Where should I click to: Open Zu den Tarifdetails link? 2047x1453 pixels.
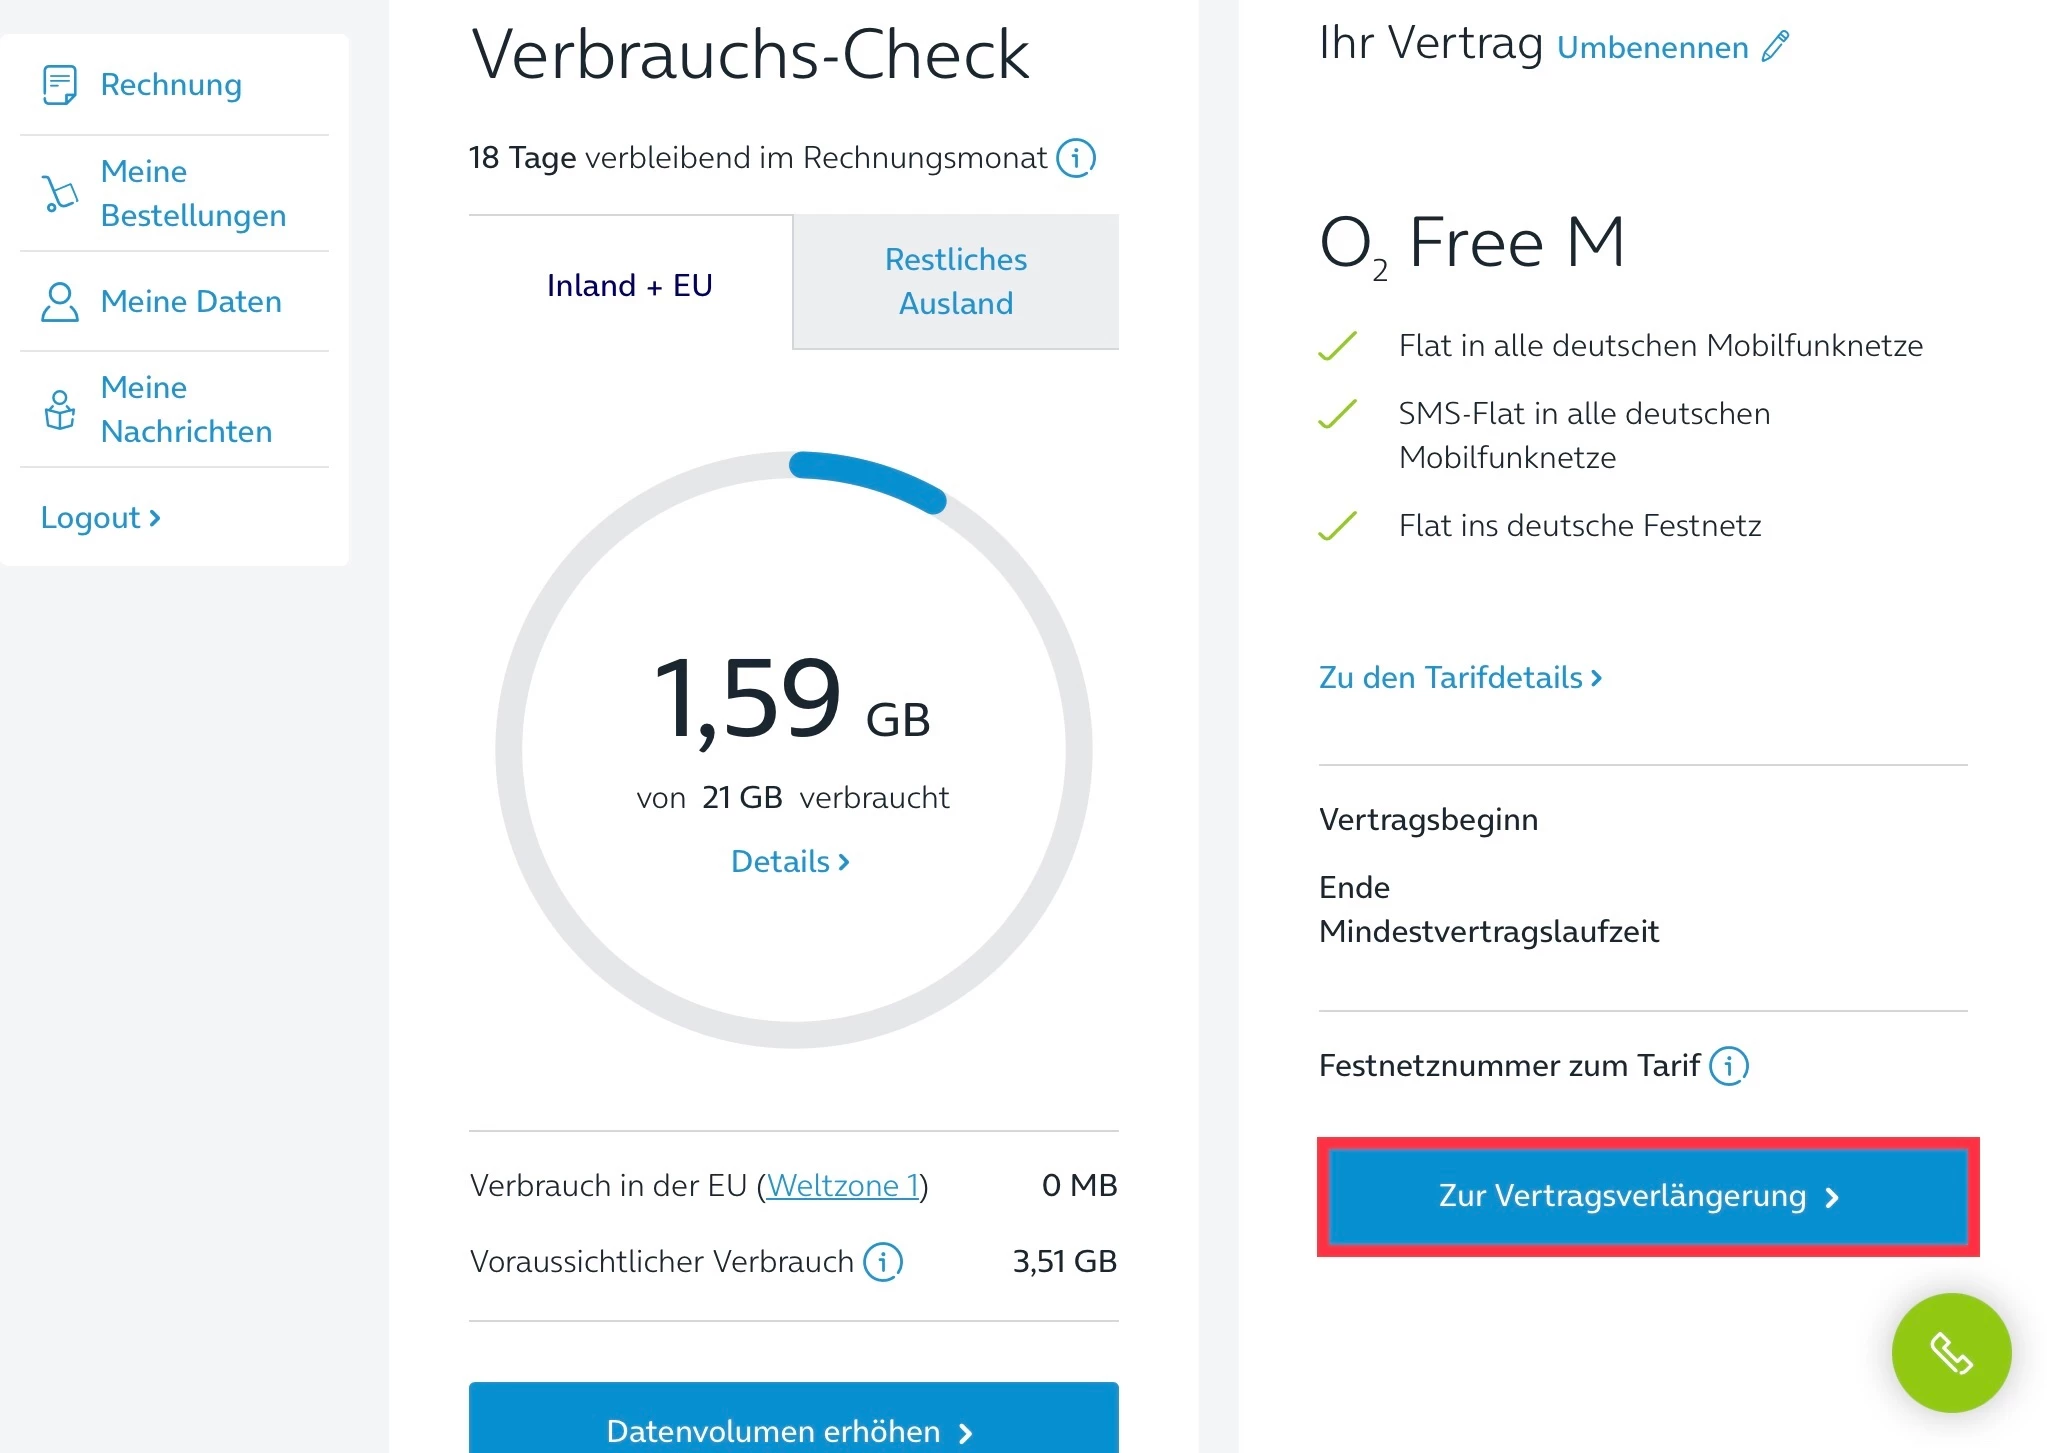(x=1460, y=677)
